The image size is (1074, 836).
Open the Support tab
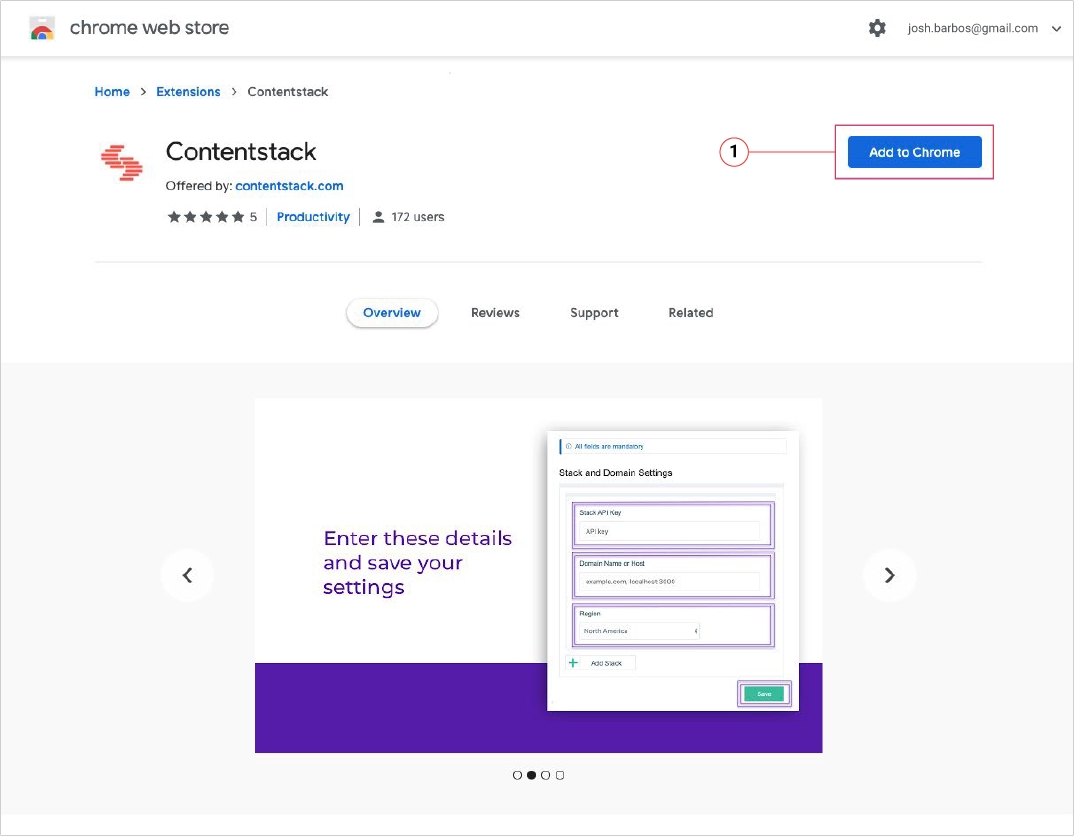pyautogui.click(x=594, y=313)
